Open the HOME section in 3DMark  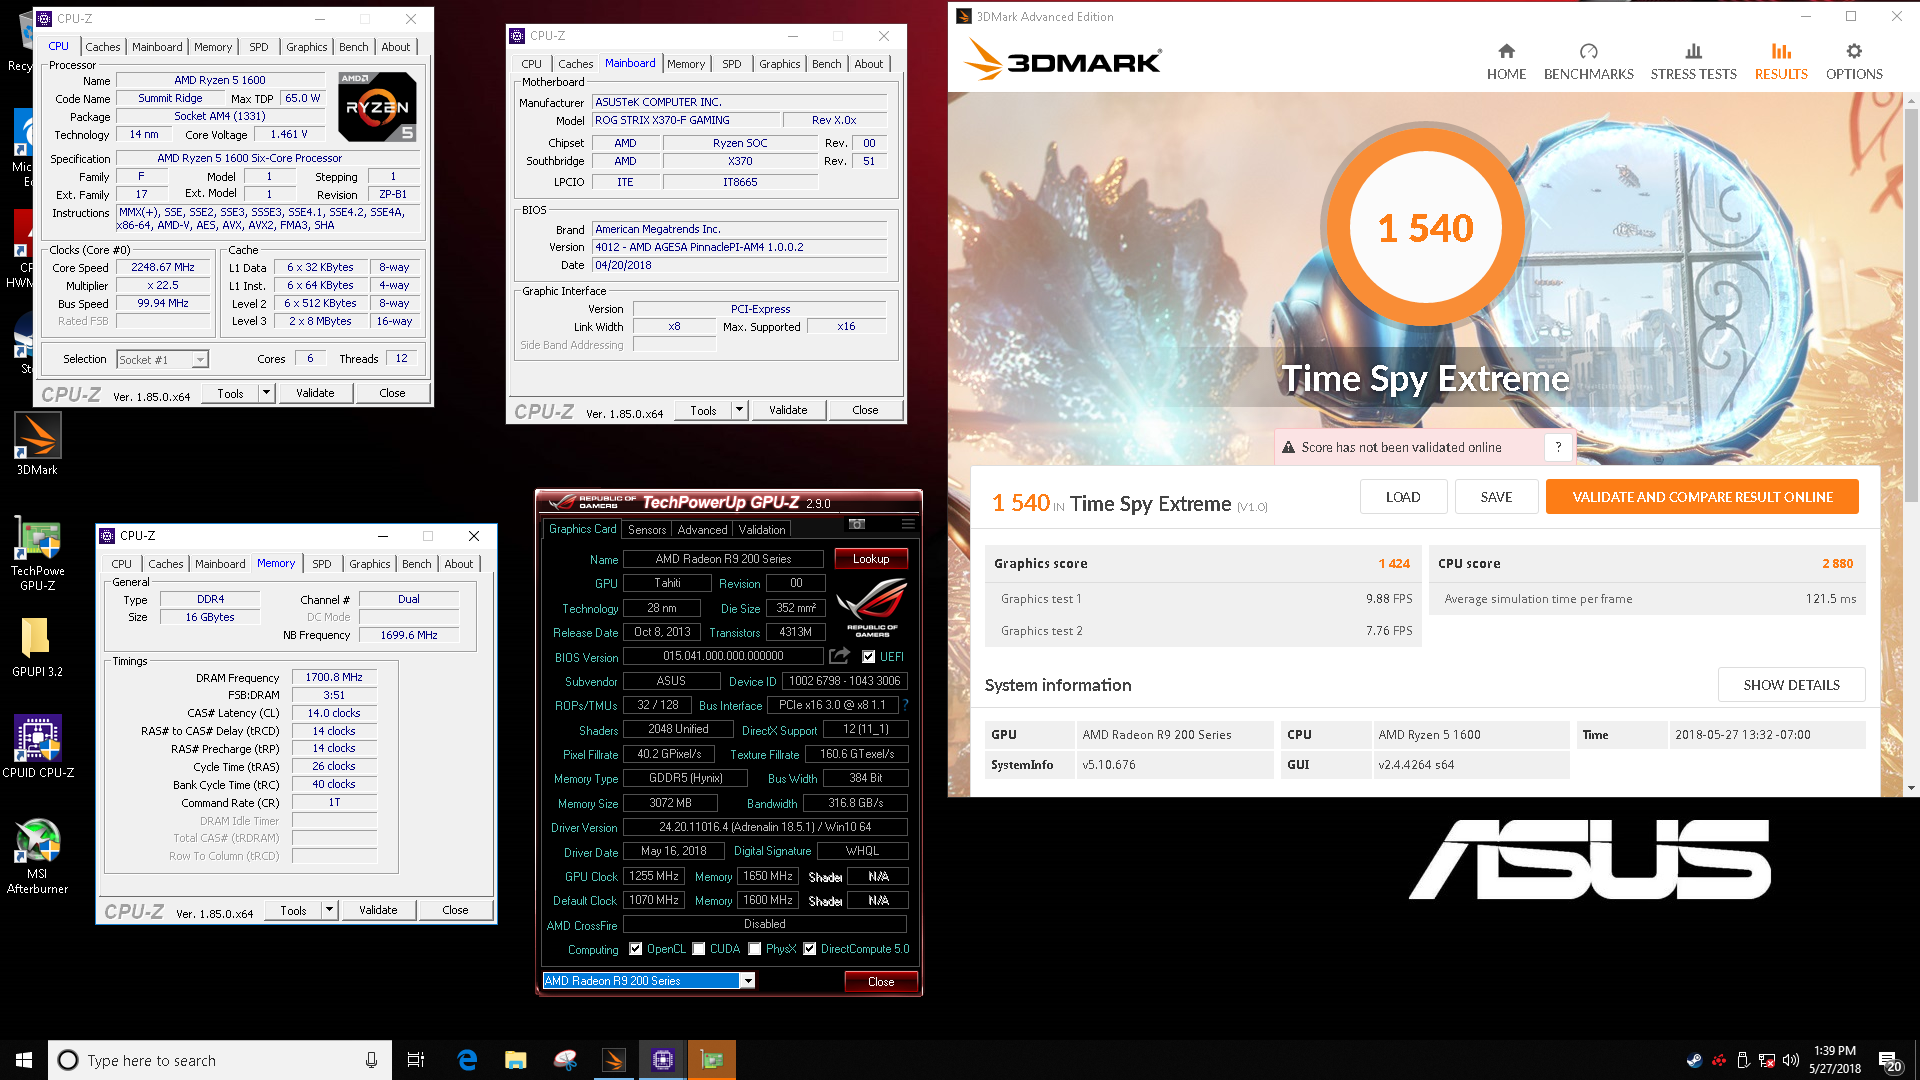click(x=1506, y=62)
